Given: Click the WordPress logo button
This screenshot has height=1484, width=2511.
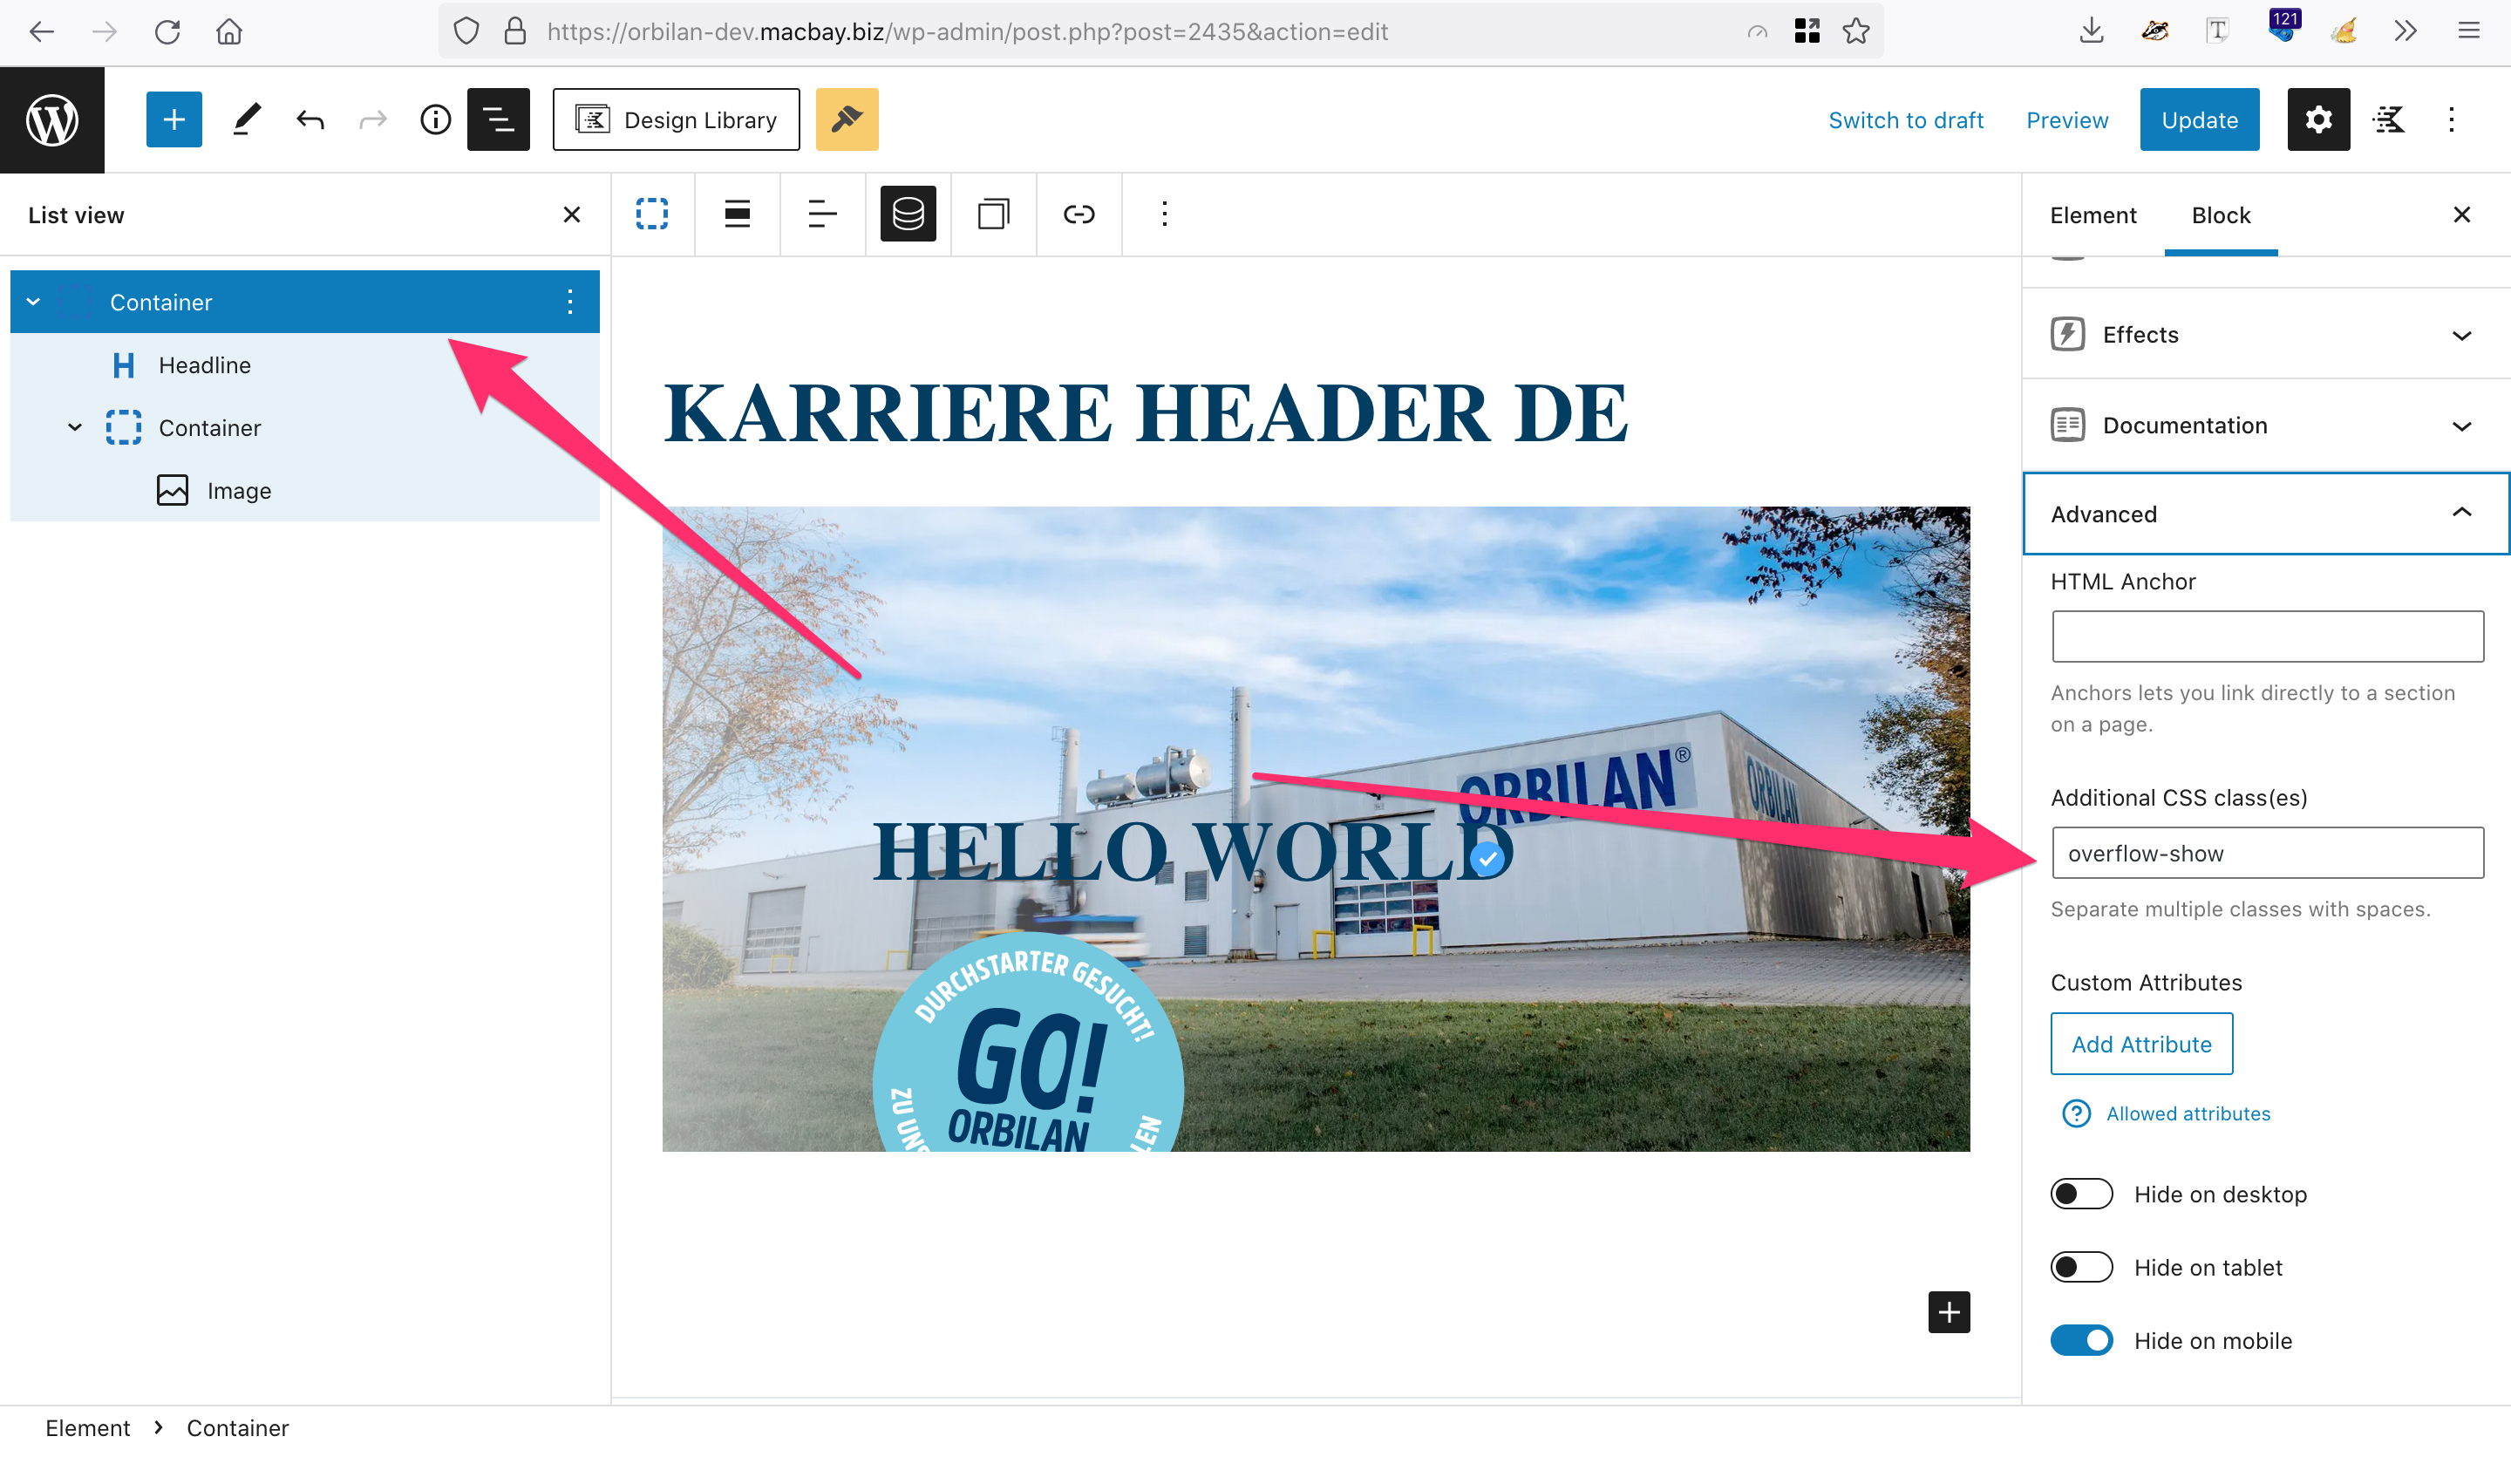Looking at the screenshot, I should (52, 120).
